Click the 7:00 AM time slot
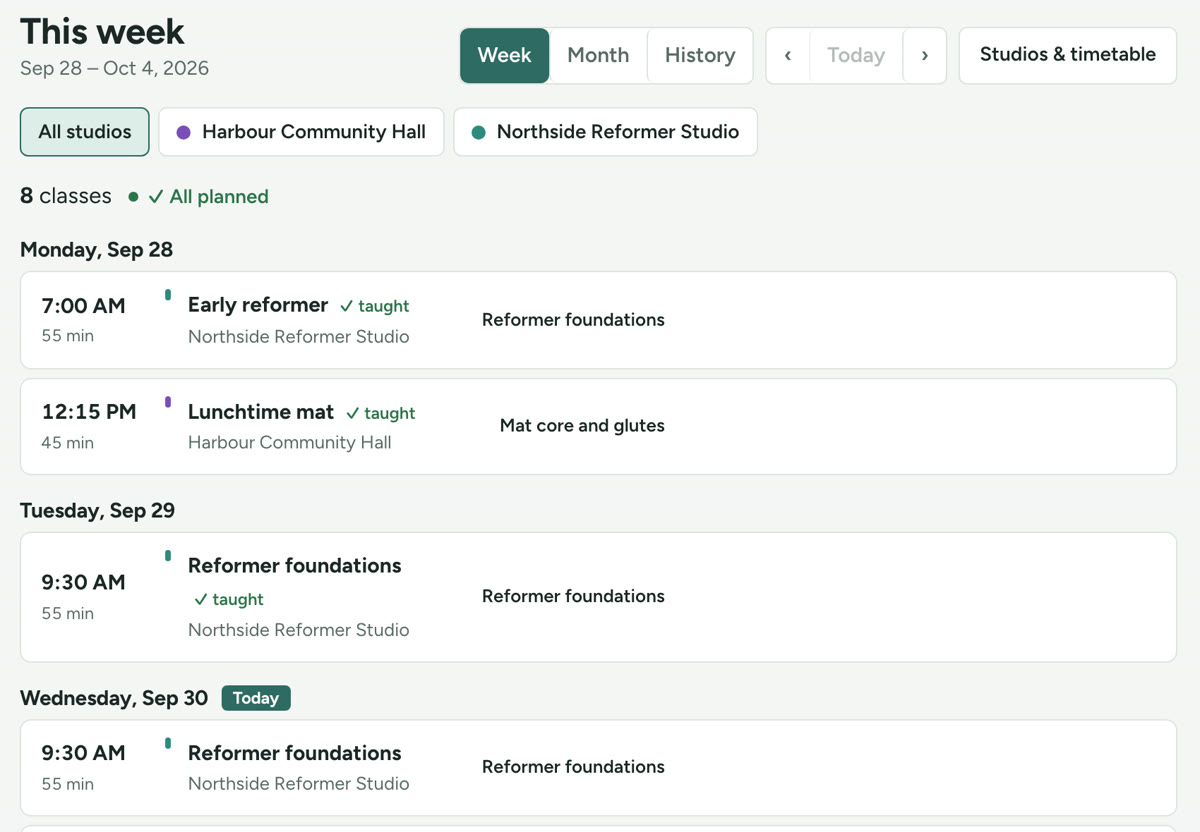This screenshot has width=1200, height=832. (83, 305)
